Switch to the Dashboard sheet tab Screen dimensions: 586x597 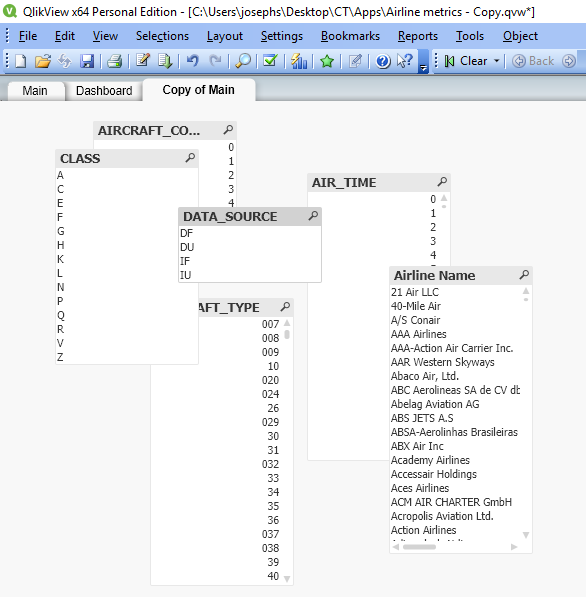[104, 91]
